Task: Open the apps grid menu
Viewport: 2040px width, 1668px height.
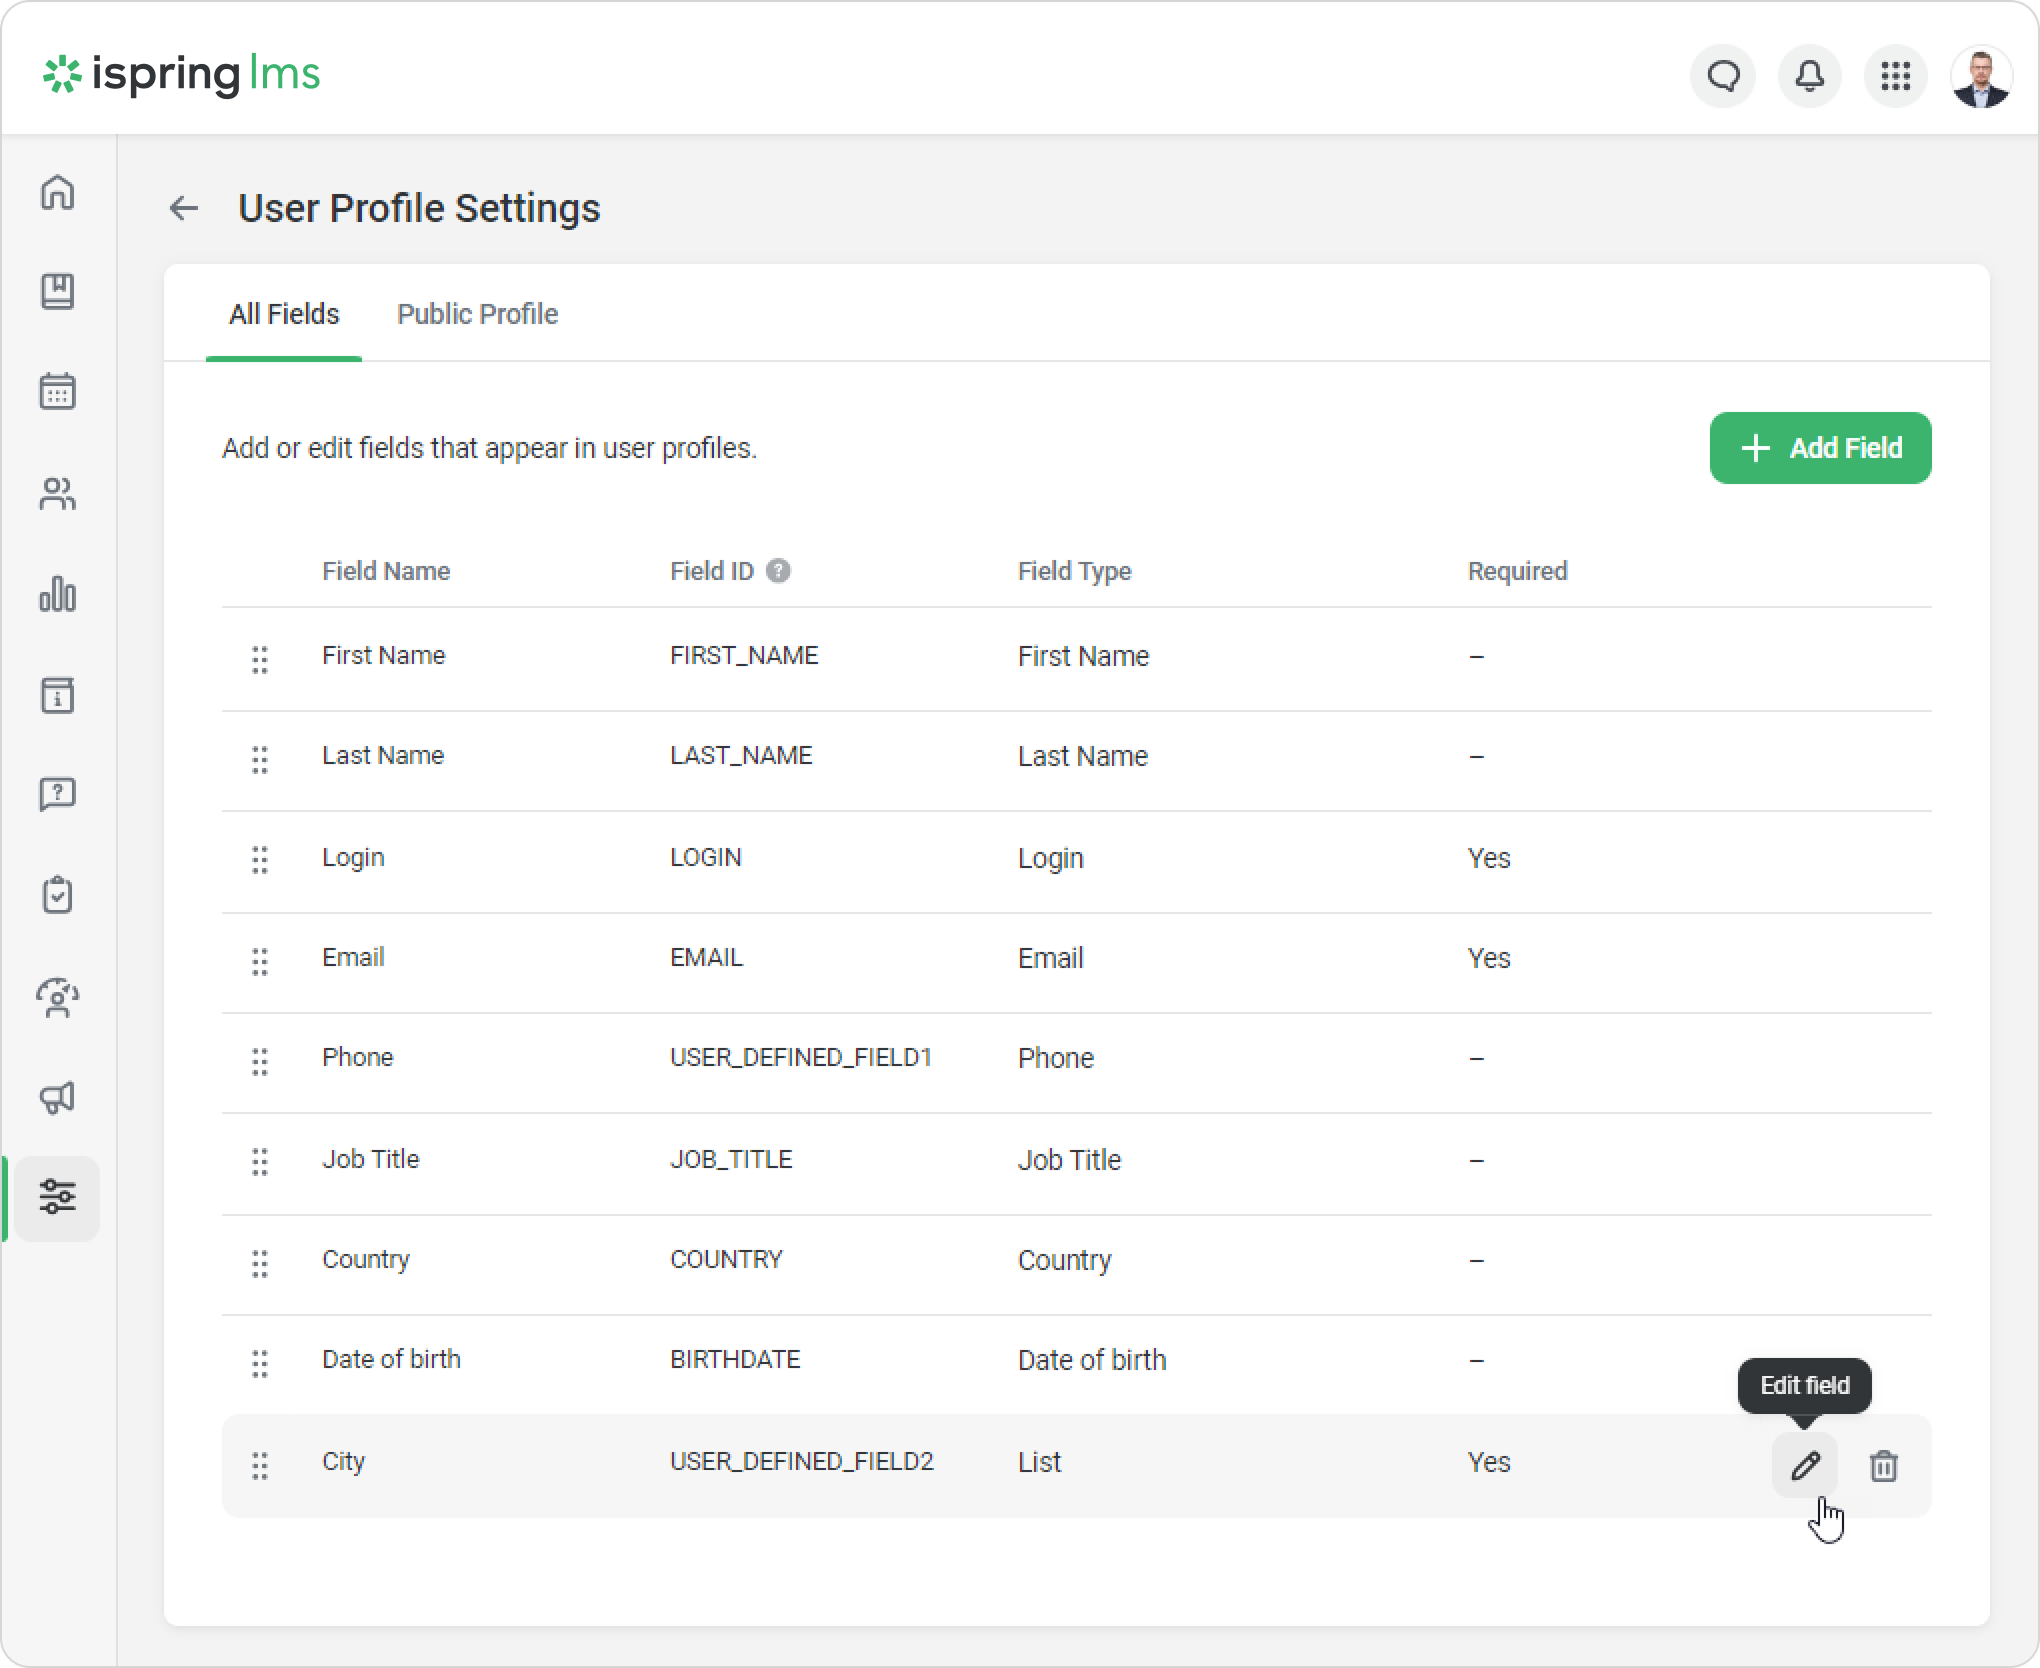Action: tap(1895, 76)
